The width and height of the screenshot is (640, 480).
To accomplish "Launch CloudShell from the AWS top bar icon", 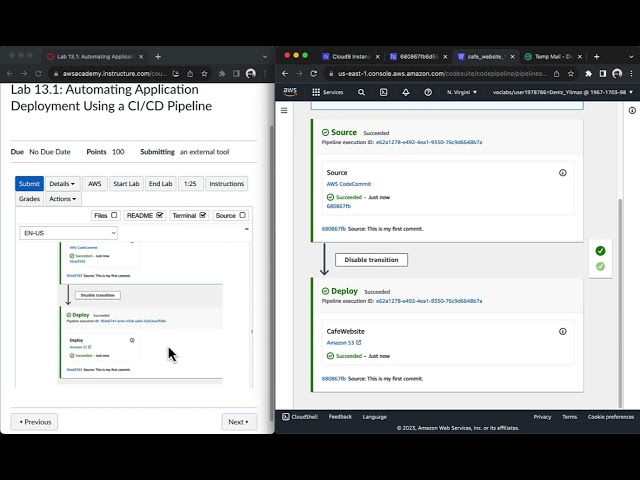I will pyautogui.click(x=384, y=92).
